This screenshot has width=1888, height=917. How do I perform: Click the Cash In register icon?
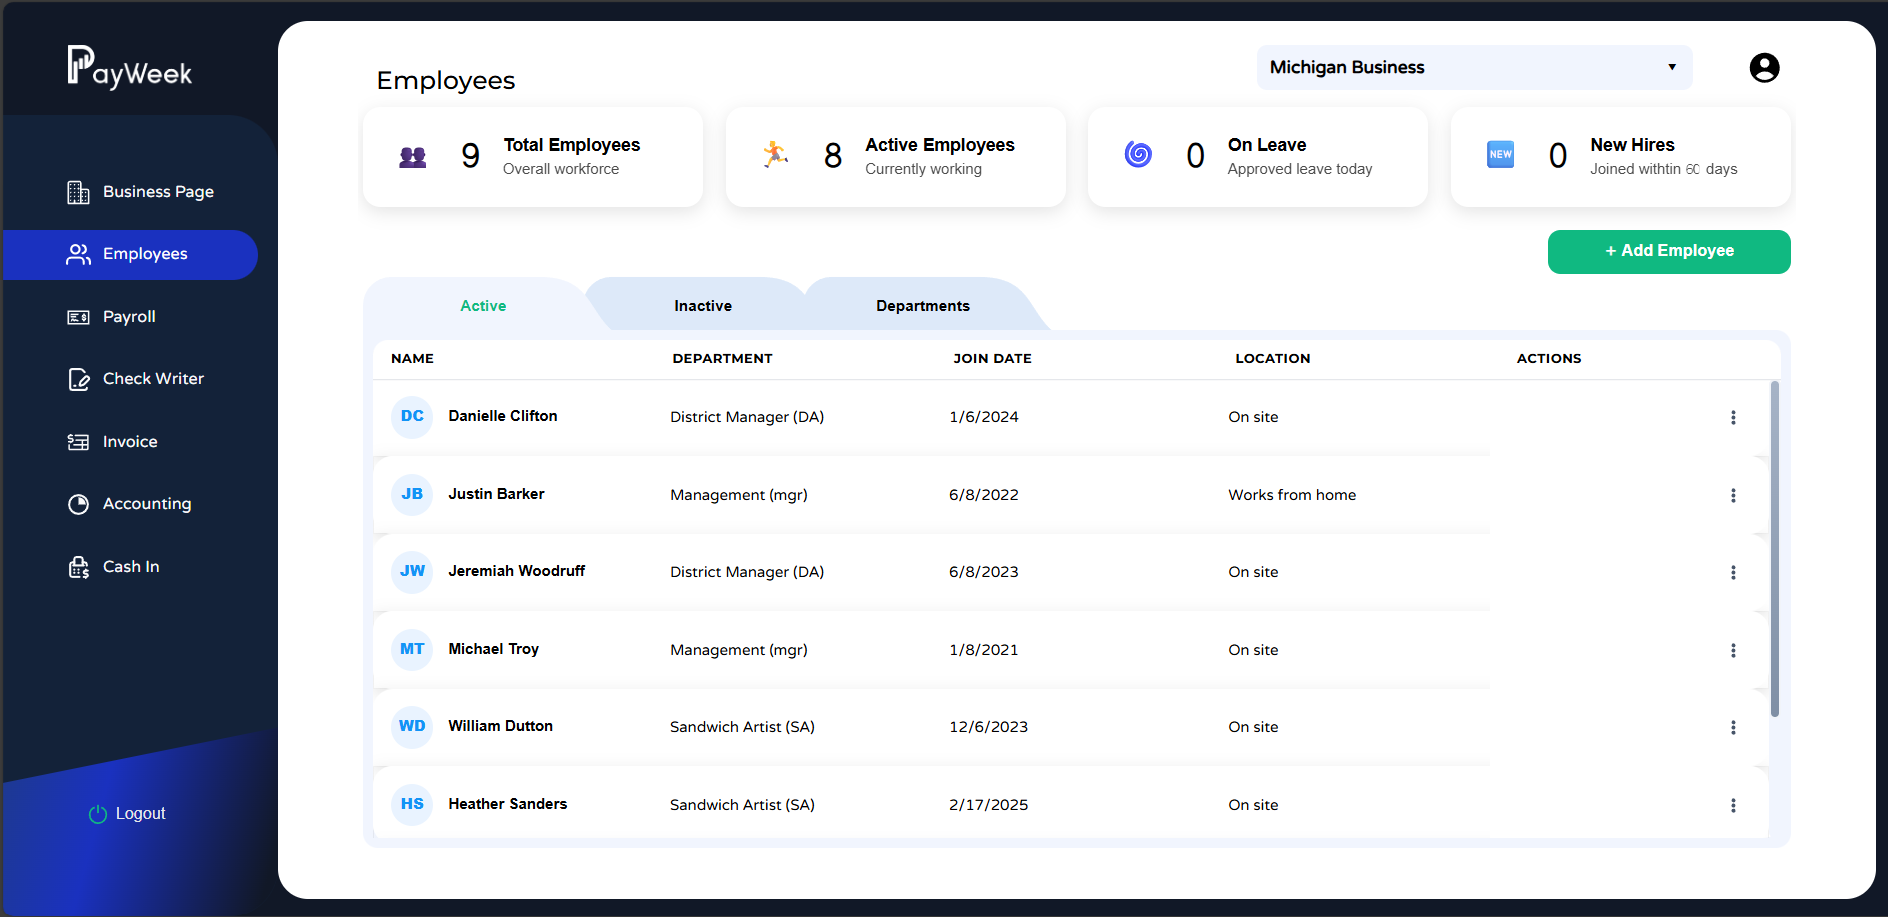[x=78, y=567]
